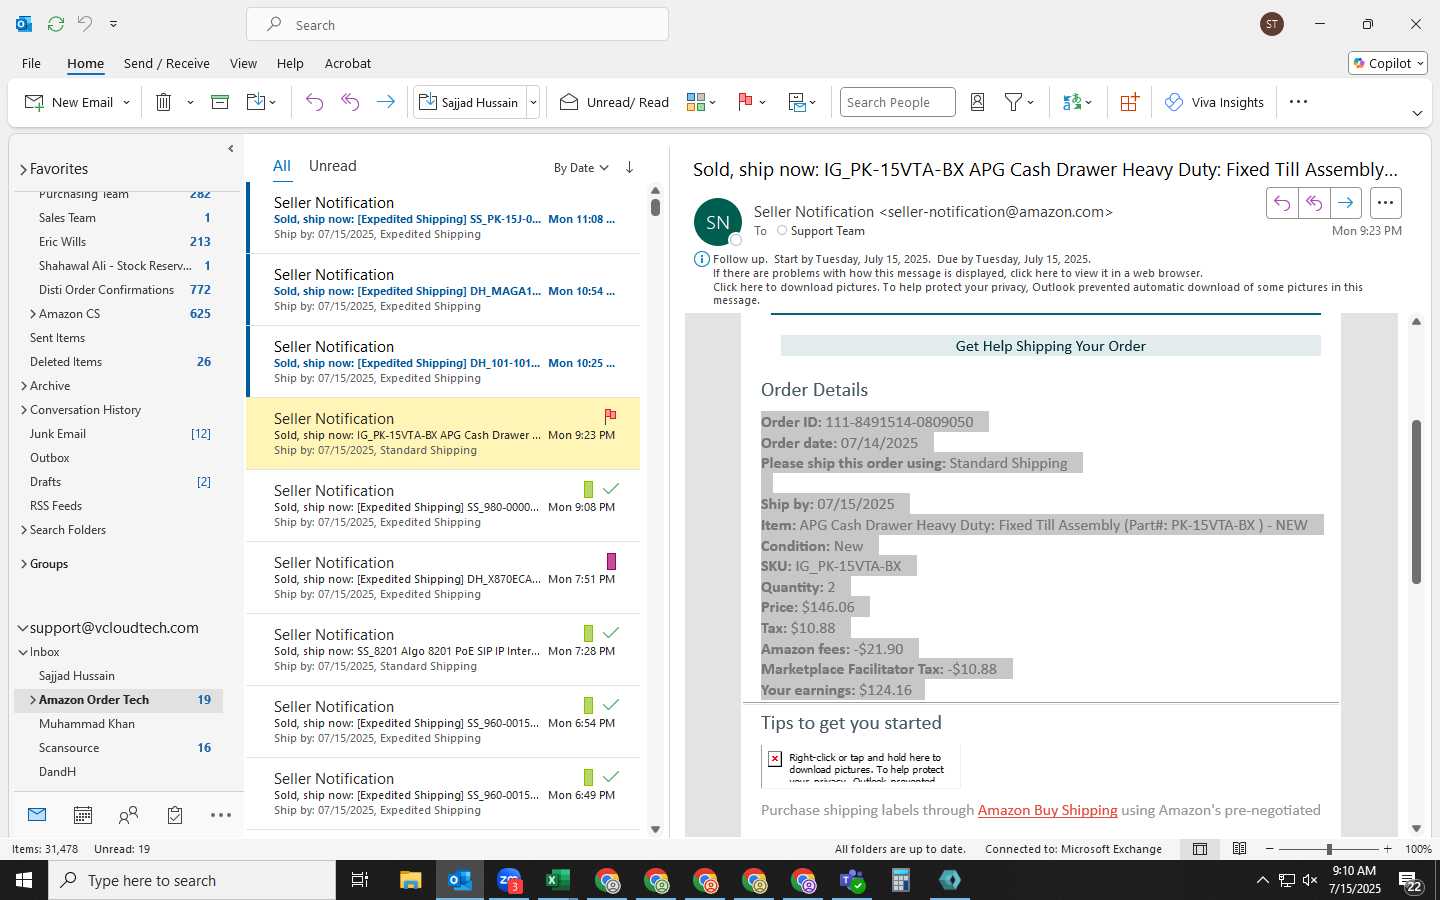Click the Follow Up flag icon in ribbon
This screenshot has width=1440, height=900.
745,102
